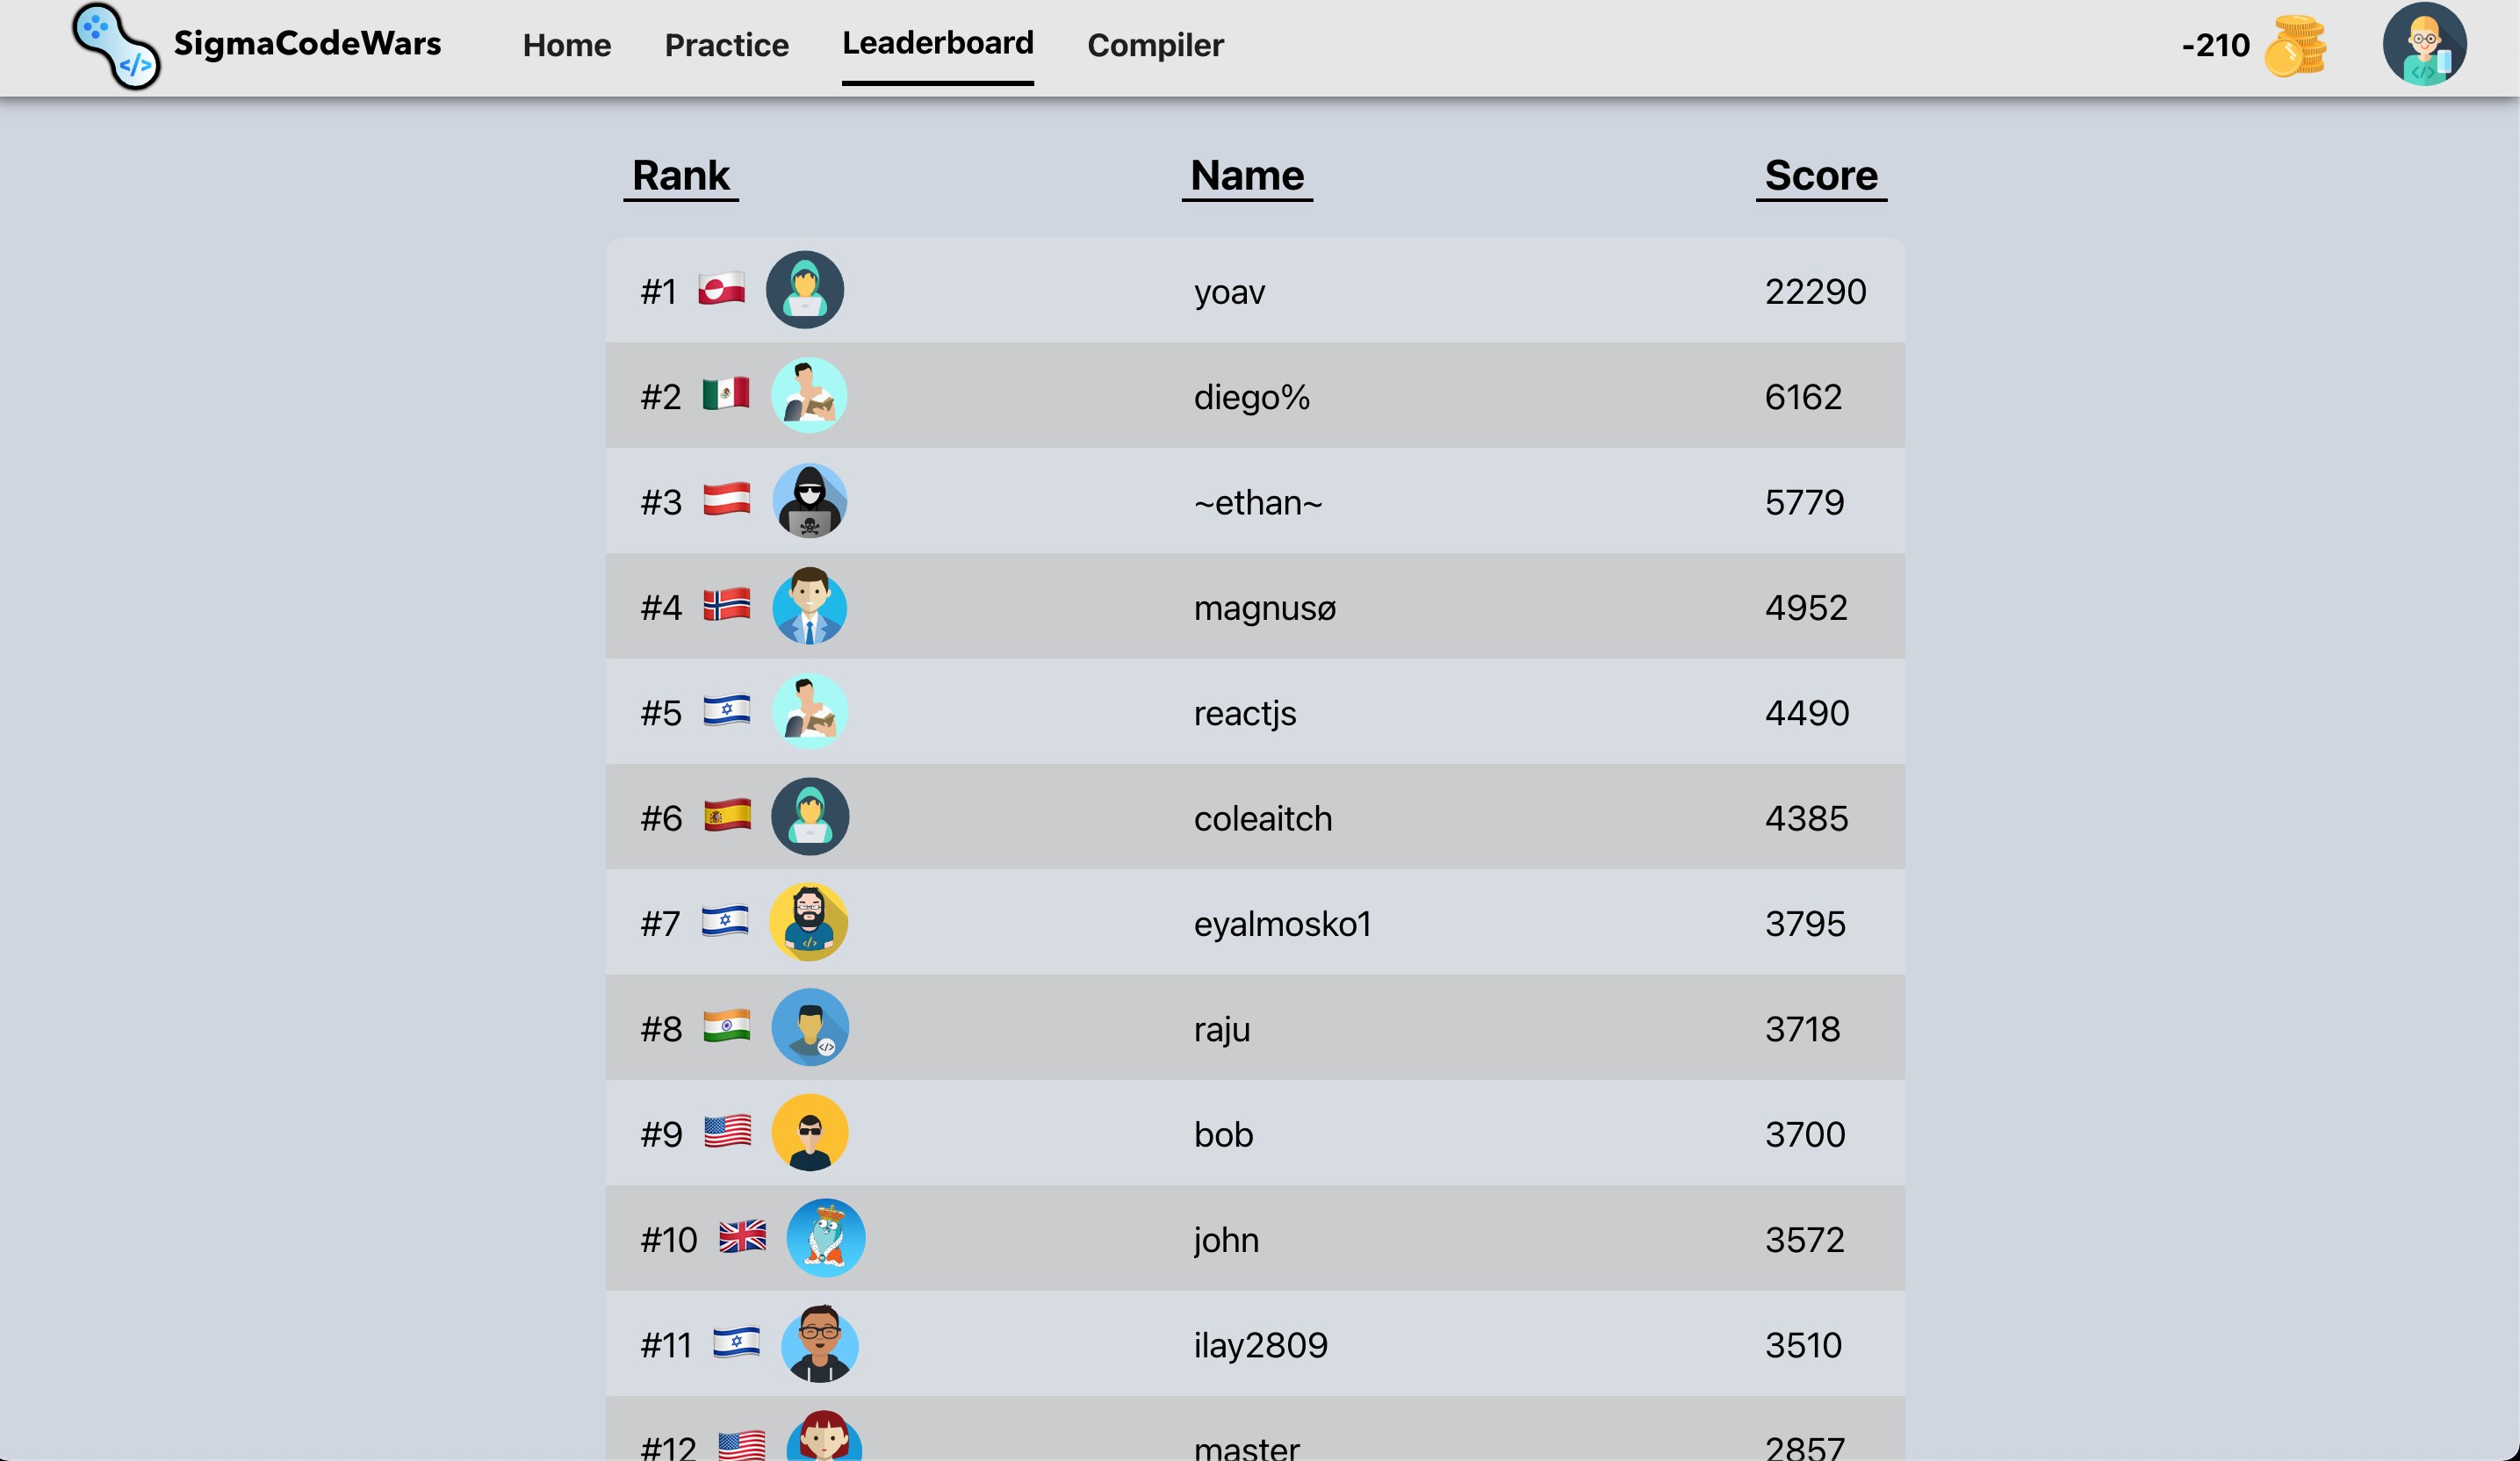Image resolution: width=2520 pixels, height=1461 pixels.
Task: Click raju's blue coder avatar
Action: coord(809,1027)
